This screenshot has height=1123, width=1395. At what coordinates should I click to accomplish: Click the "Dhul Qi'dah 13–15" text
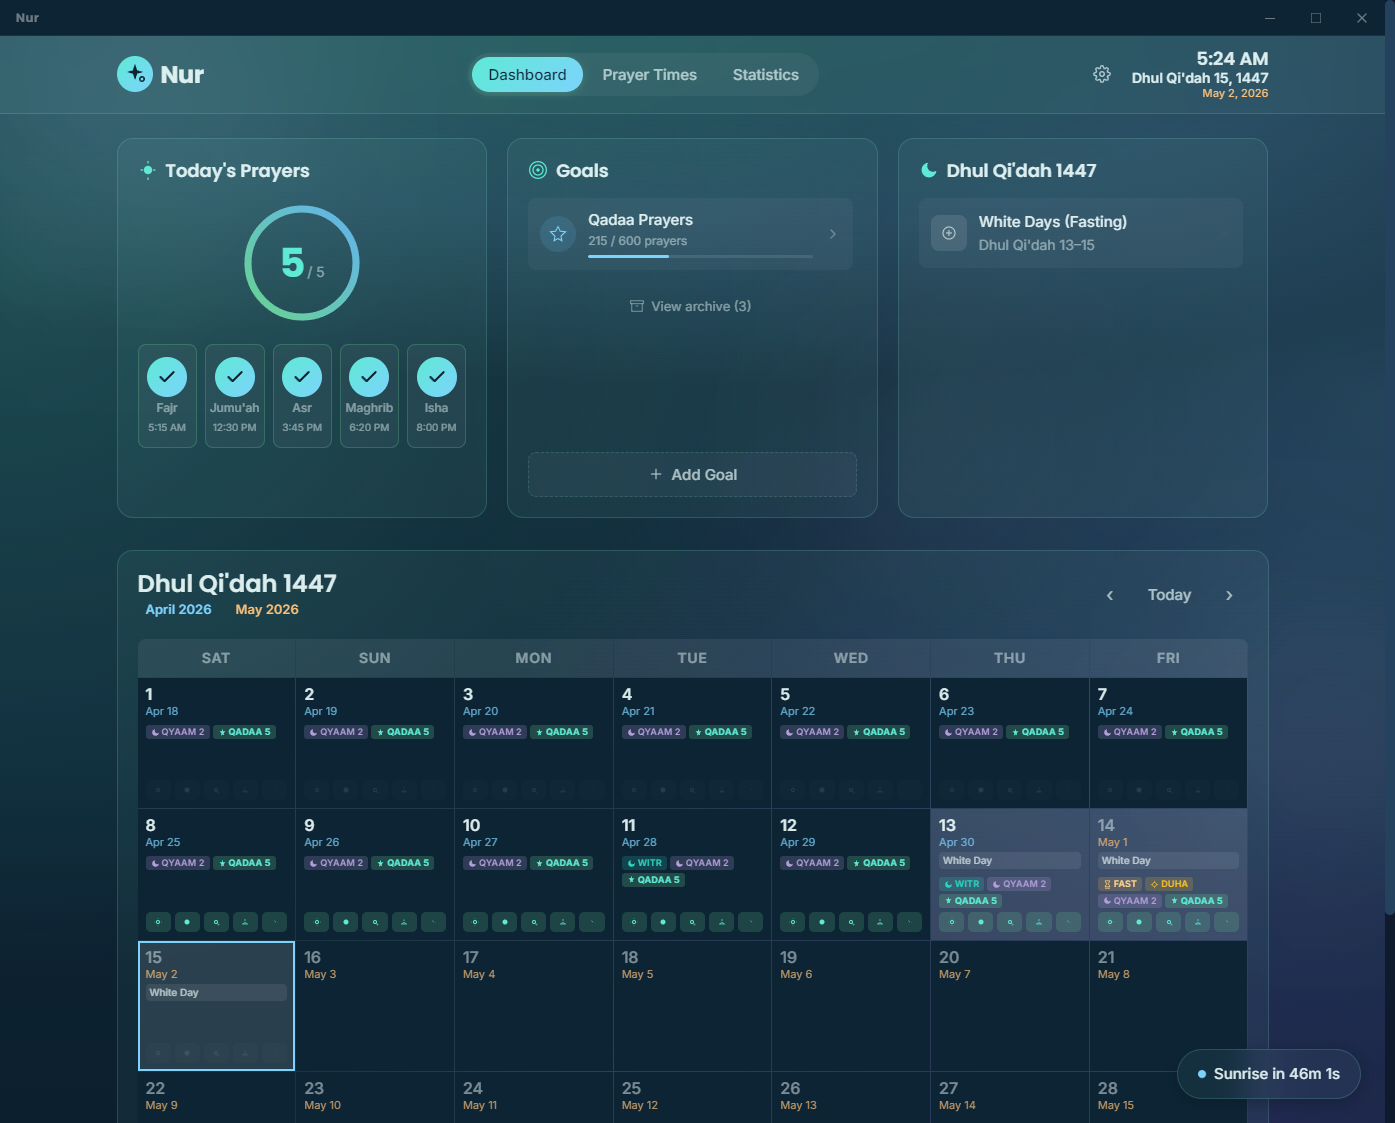click(x=1036, y=245)
